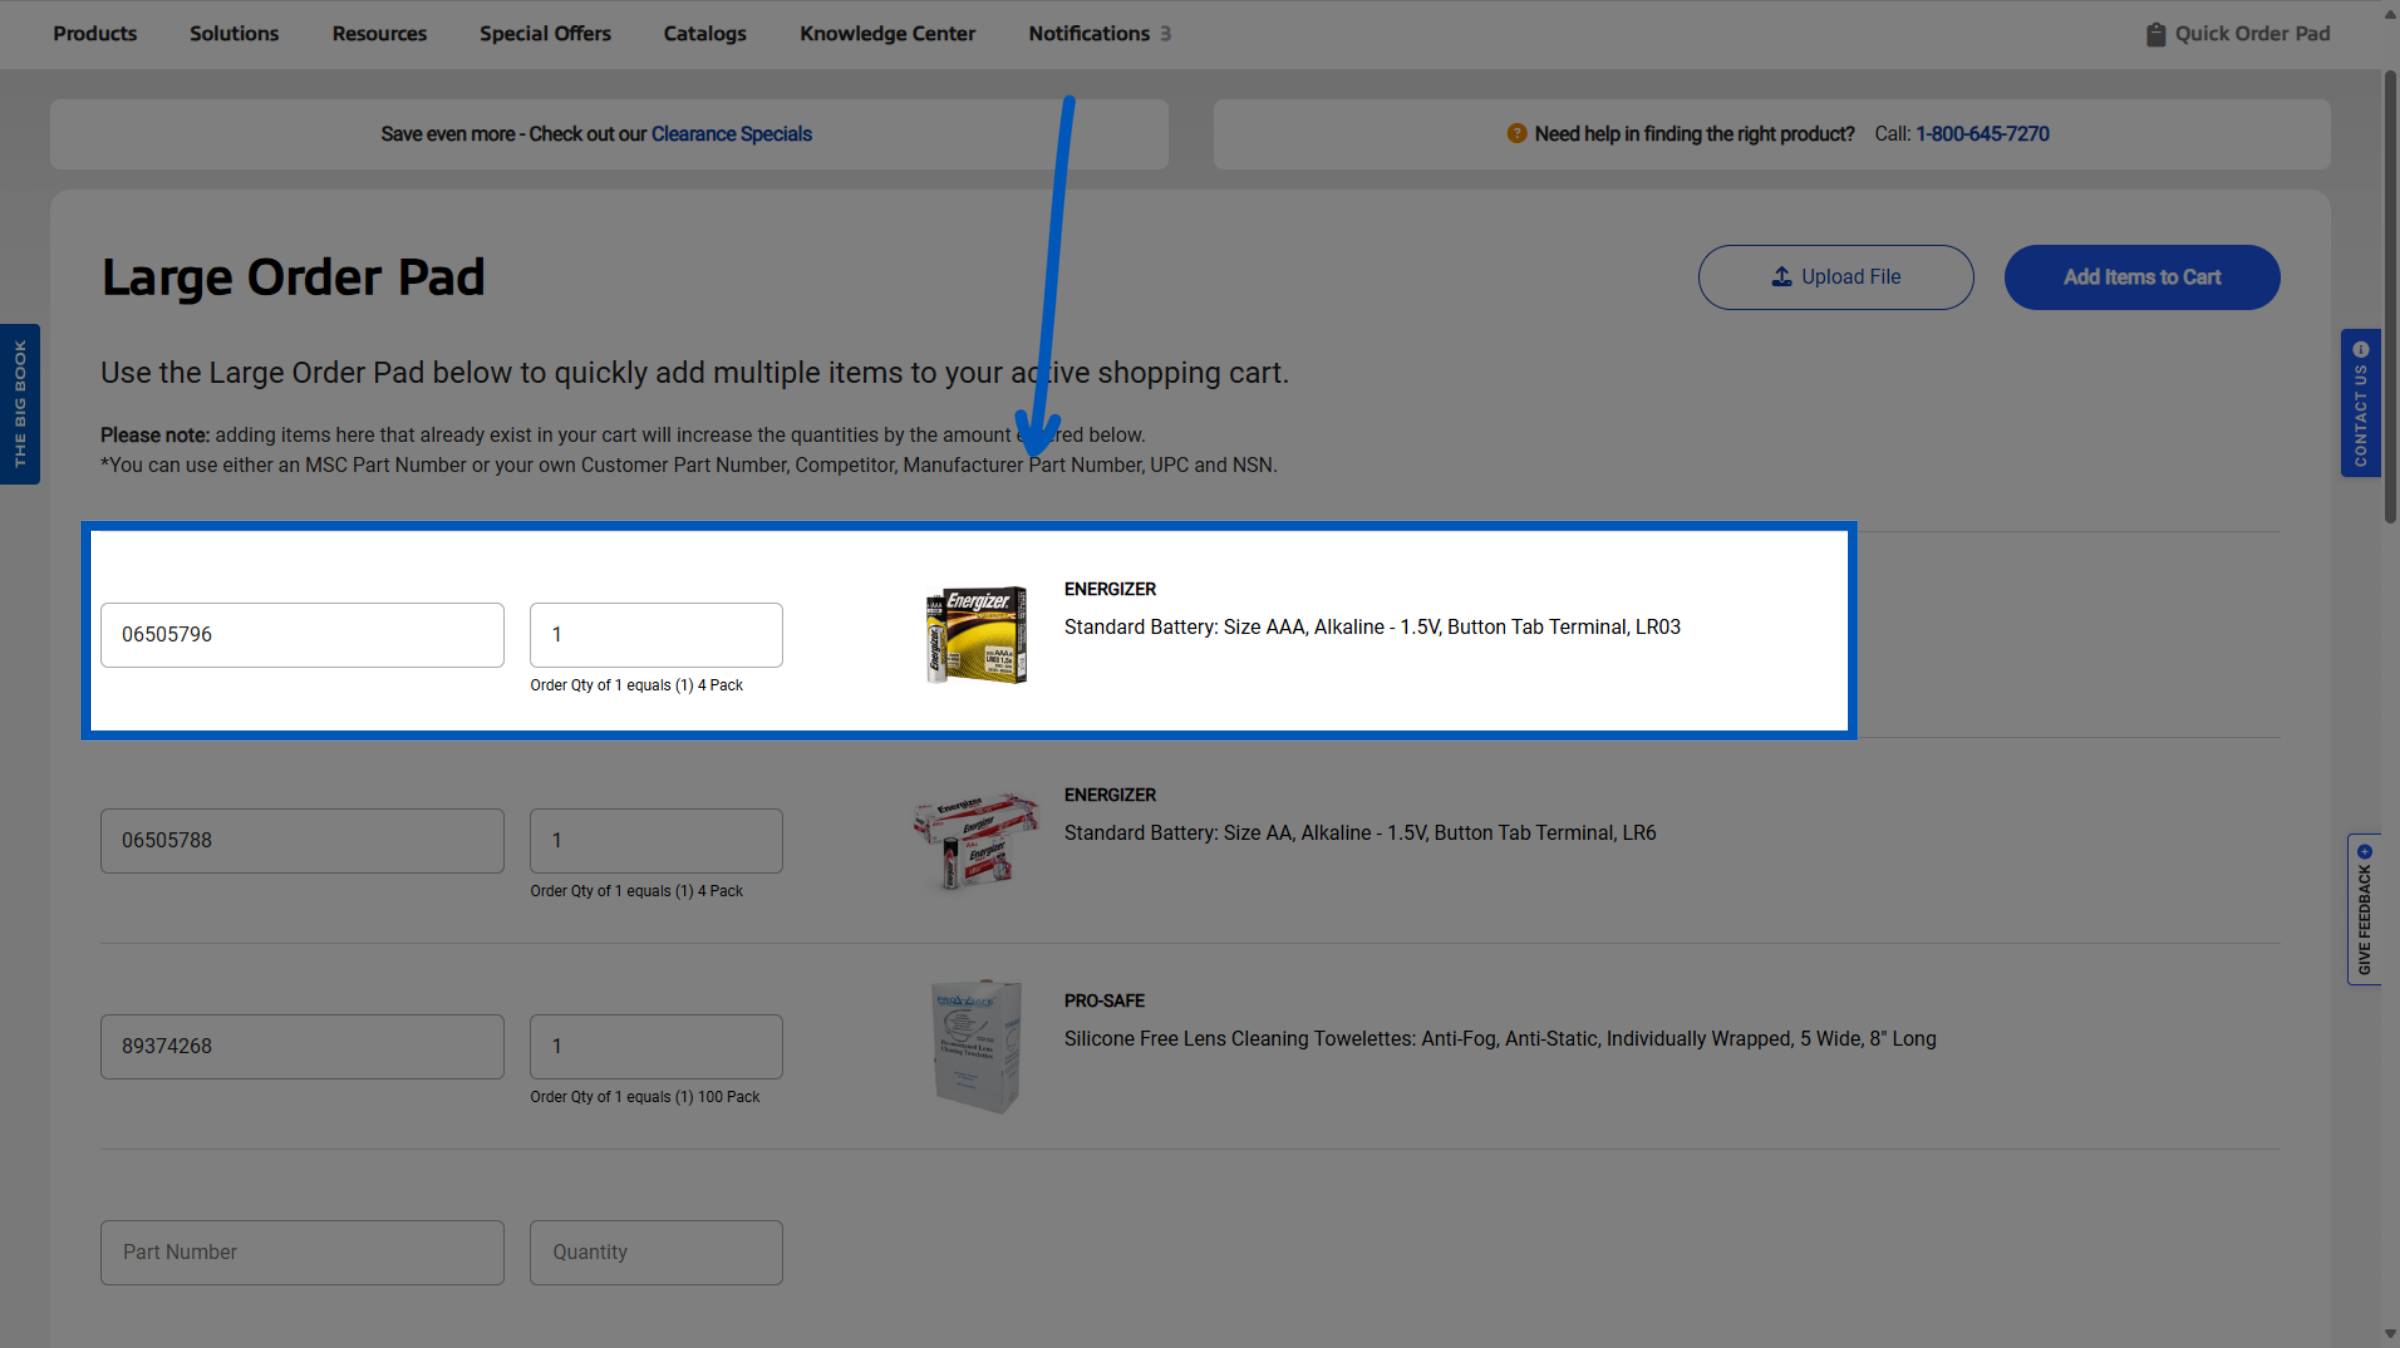Image resolution: width=2400 pixels, height=1348 pixels.
Task: Follow the Clearance Specials link
Action: tap(731, 134)
